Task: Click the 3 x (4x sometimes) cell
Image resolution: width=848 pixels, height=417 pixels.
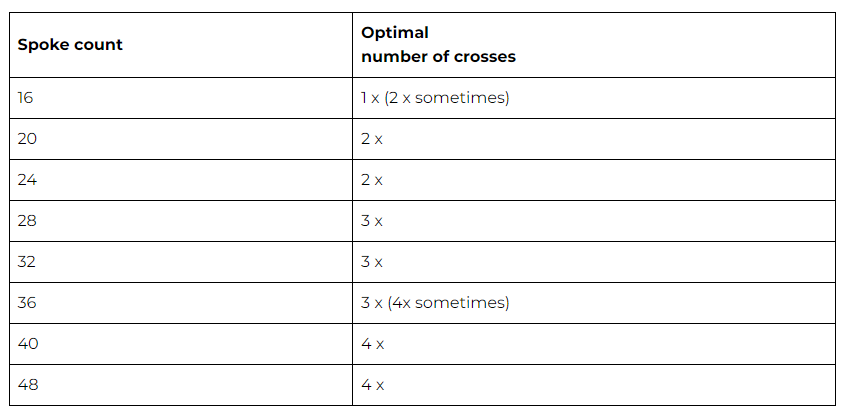Action: pyautogui.click(x=594, y=303)
